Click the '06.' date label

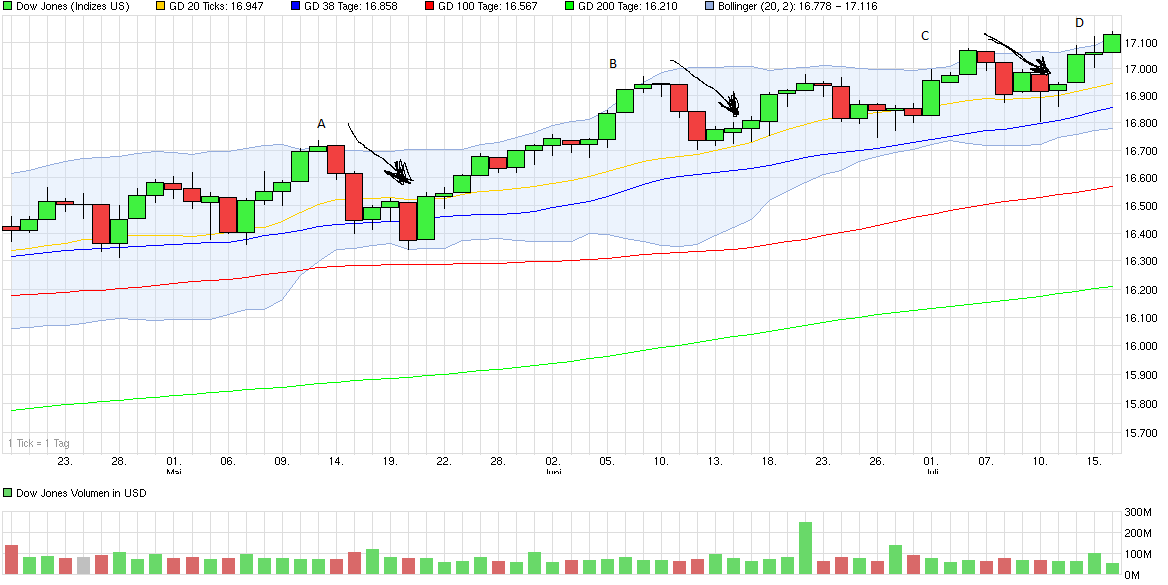228,461
